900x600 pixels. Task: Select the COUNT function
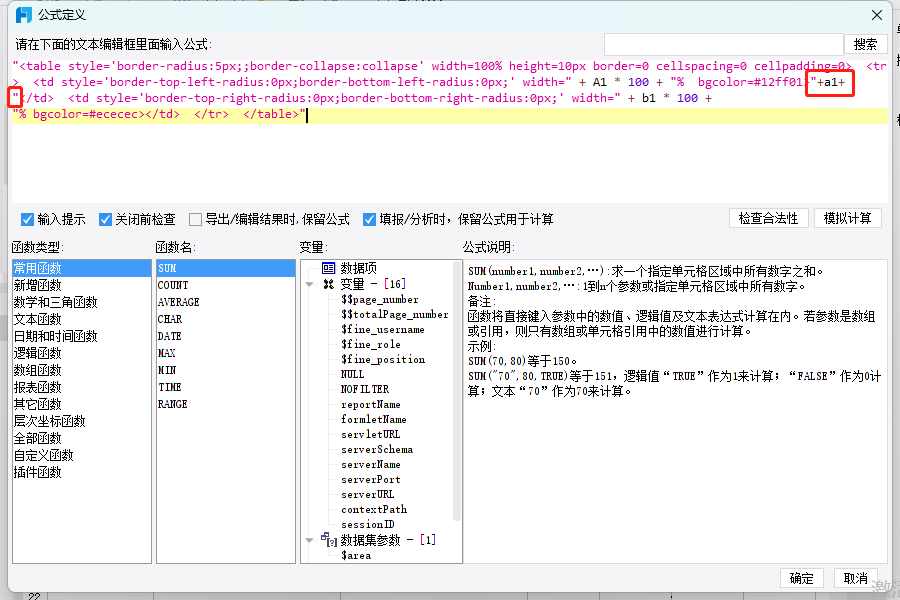(x=226, y=285)
